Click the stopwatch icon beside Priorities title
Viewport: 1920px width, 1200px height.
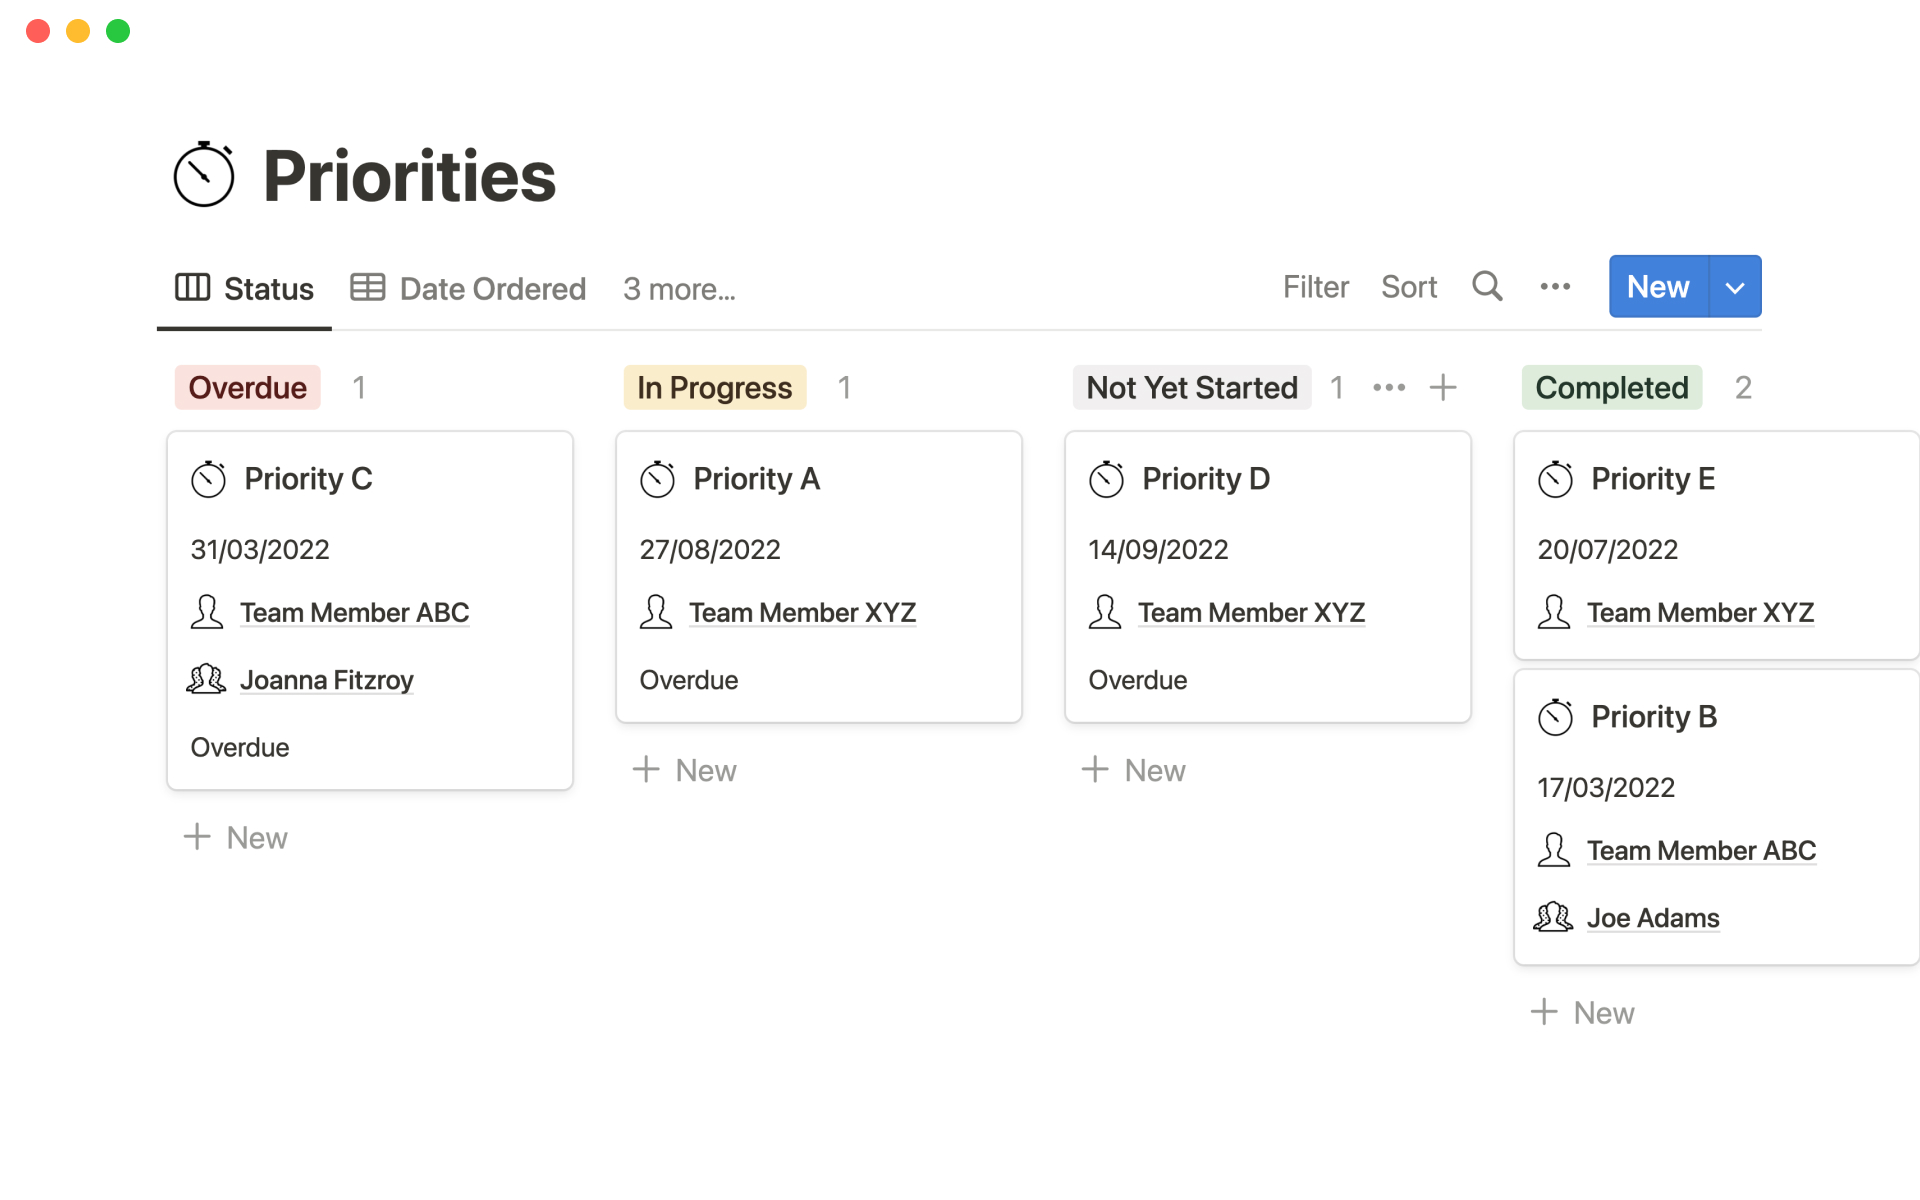[204, 175]
